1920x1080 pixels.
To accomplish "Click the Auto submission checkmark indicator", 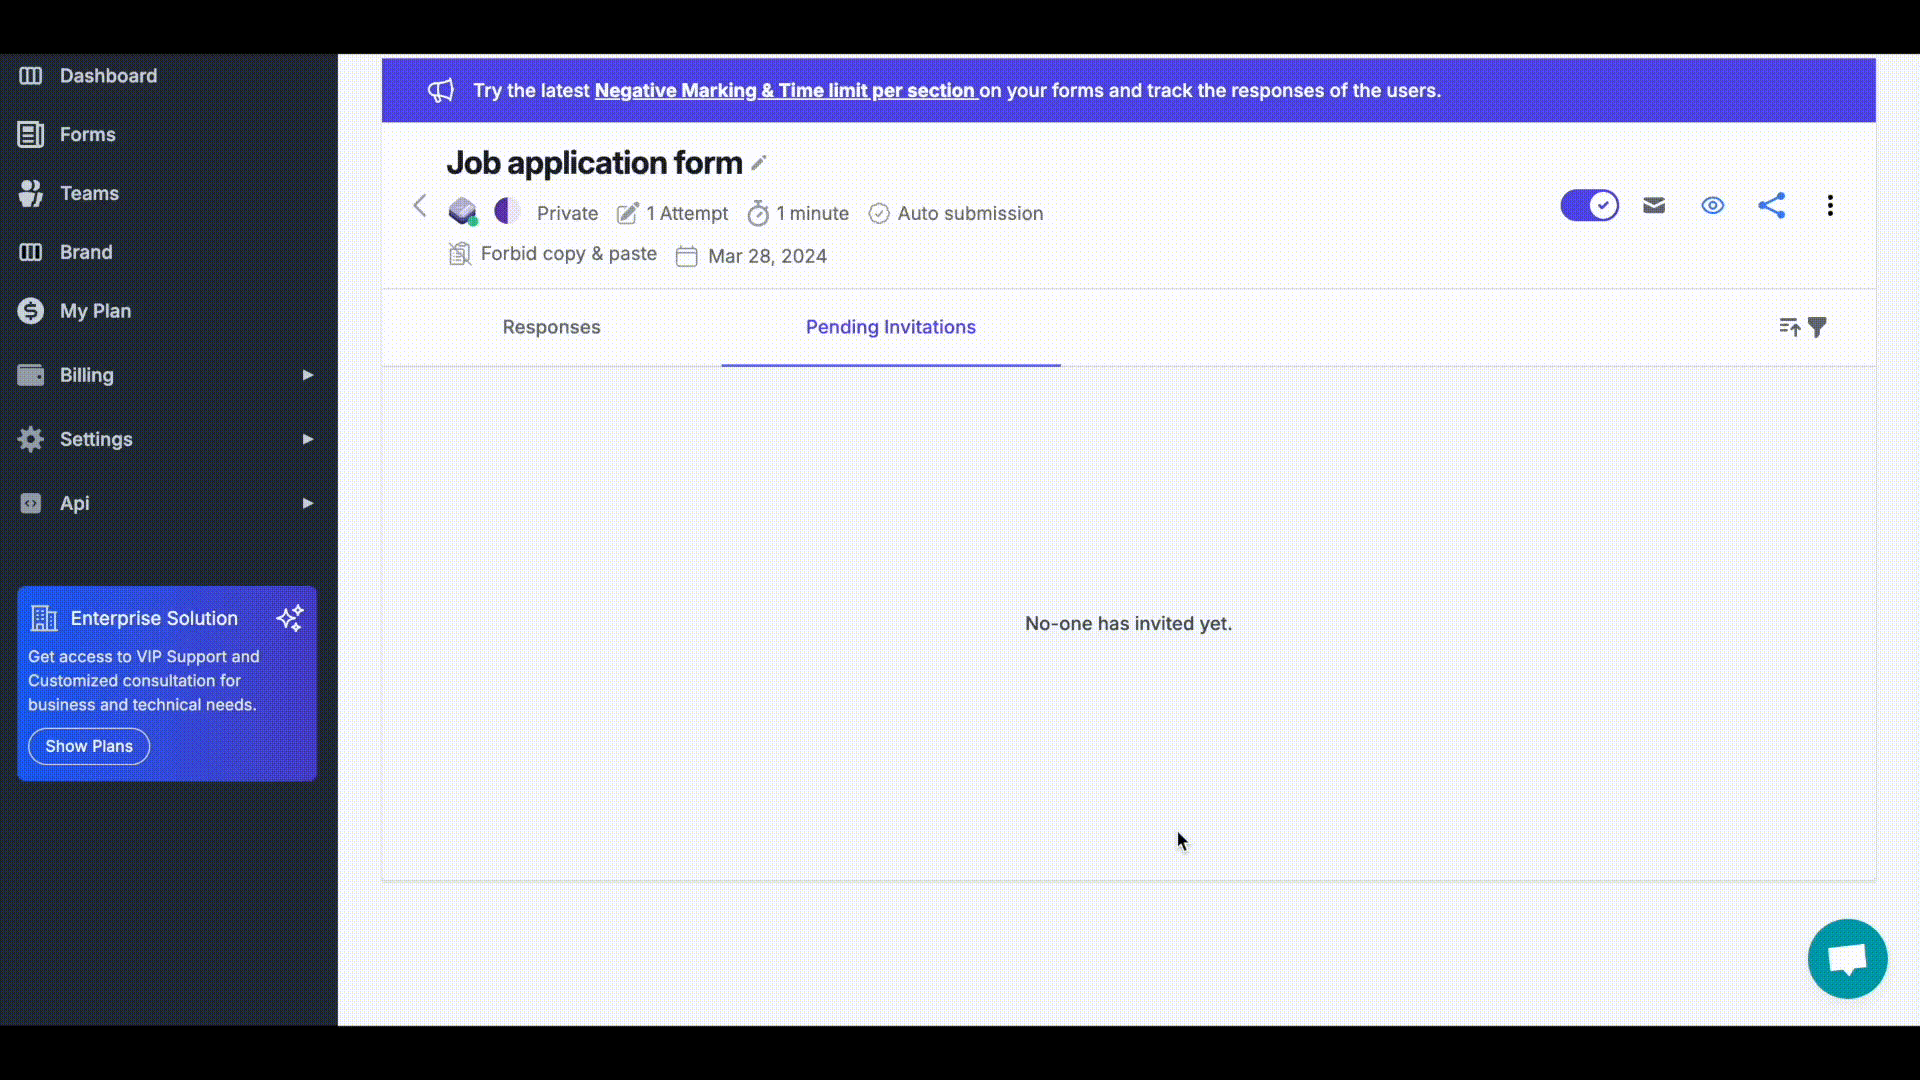I will pyautogui.click(x=879, y=213).
